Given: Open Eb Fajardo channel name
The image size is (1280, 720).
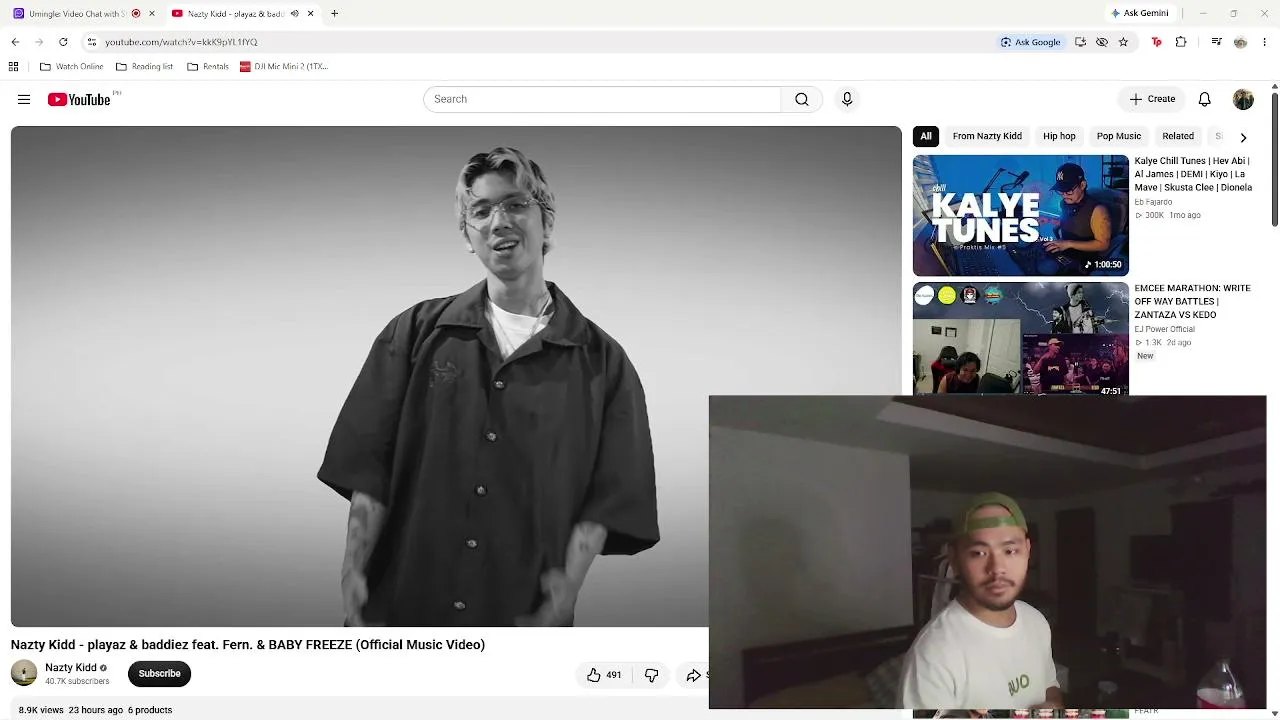Looking at the screenshot, I should pyautogui.click(x=1153, y=202).
